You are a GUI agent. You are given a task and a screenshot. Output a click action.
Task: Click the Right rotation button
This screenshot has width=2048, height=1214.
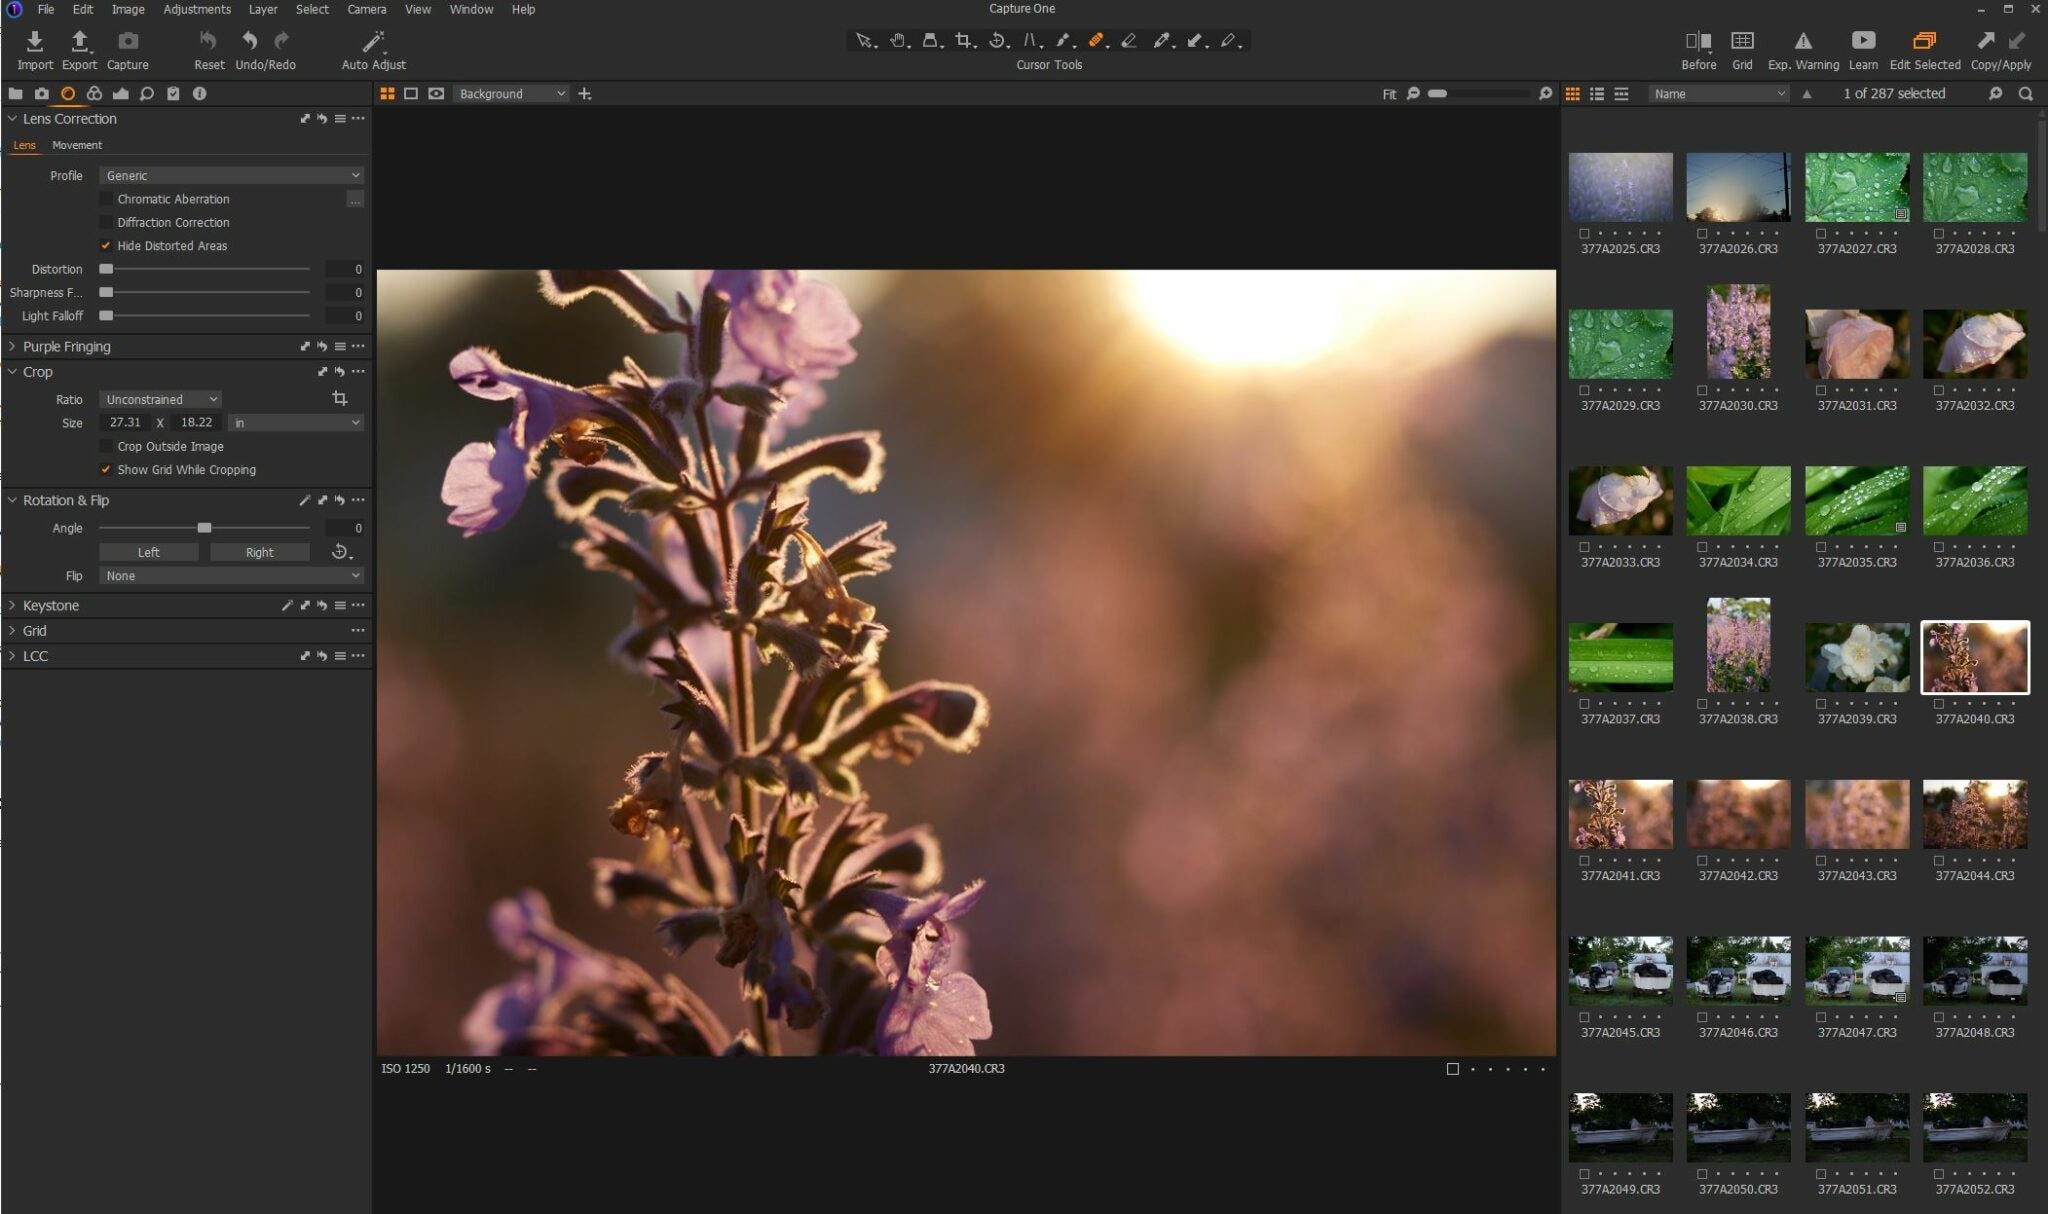260,551
